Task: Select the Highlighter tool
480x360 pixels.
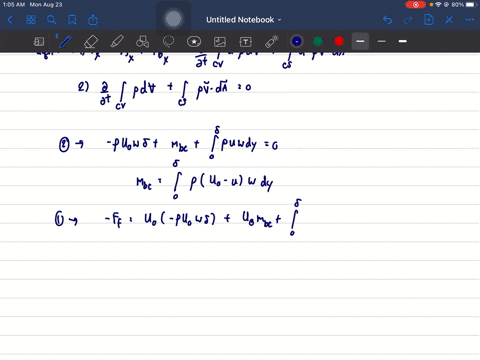Action: pyautogui.click(x=117, y=42)
